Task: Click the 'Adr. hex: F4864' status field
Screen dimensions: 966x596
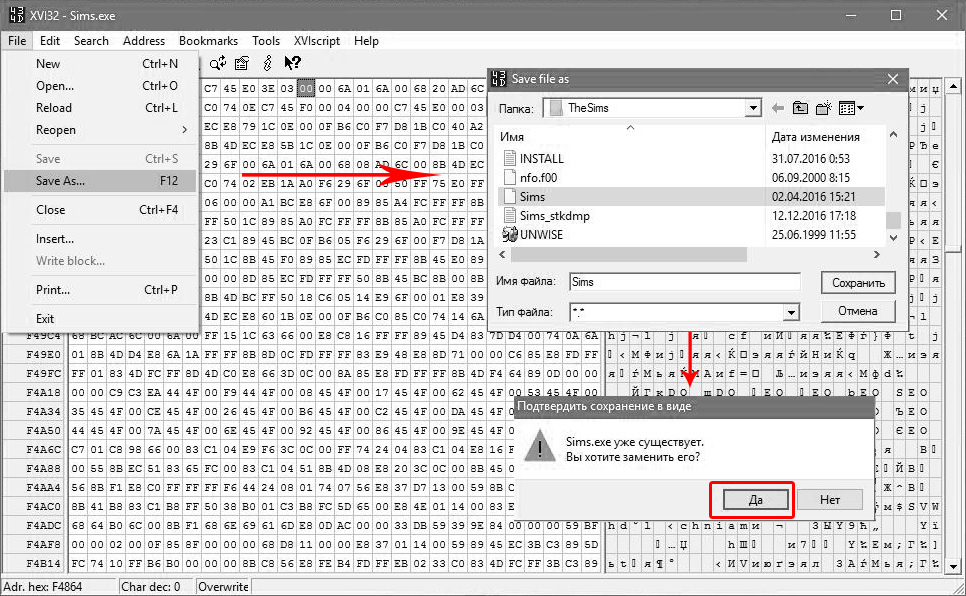Action: tap(59, 587)
